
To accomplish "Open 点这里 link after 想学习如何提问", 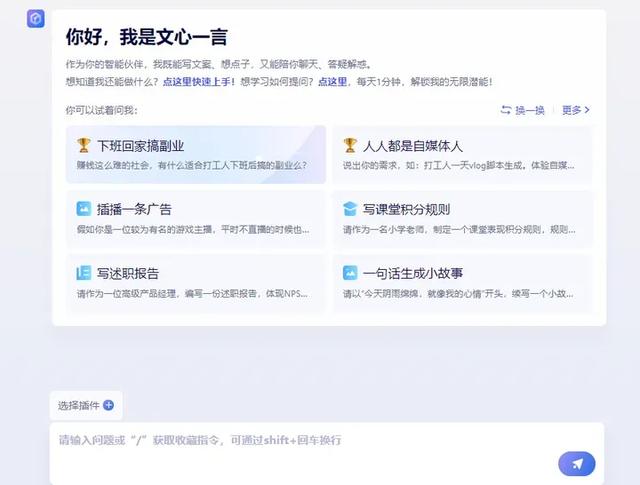I will point(332,82).
